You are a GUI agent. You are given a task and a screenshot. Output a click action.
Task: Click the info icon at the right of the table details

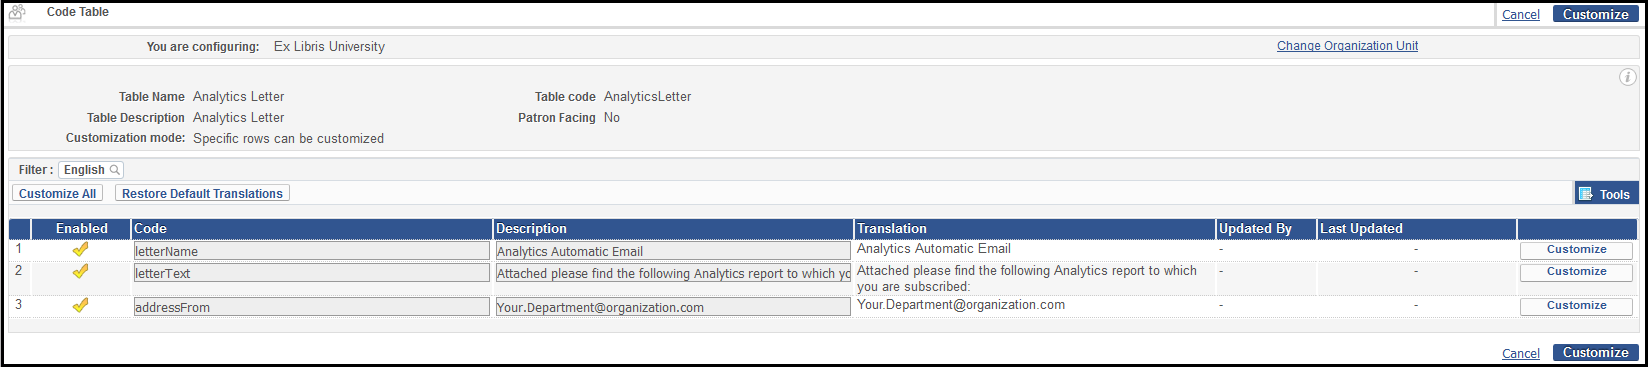click(x=1627, y=77)
